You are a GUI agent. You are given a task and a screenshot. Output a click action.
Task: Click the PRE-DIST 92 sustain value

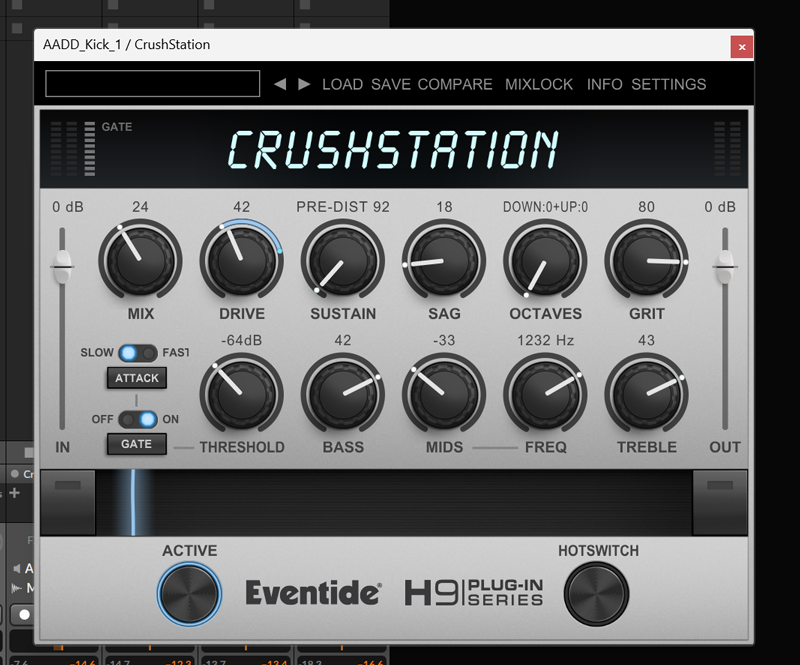point(343,207)
